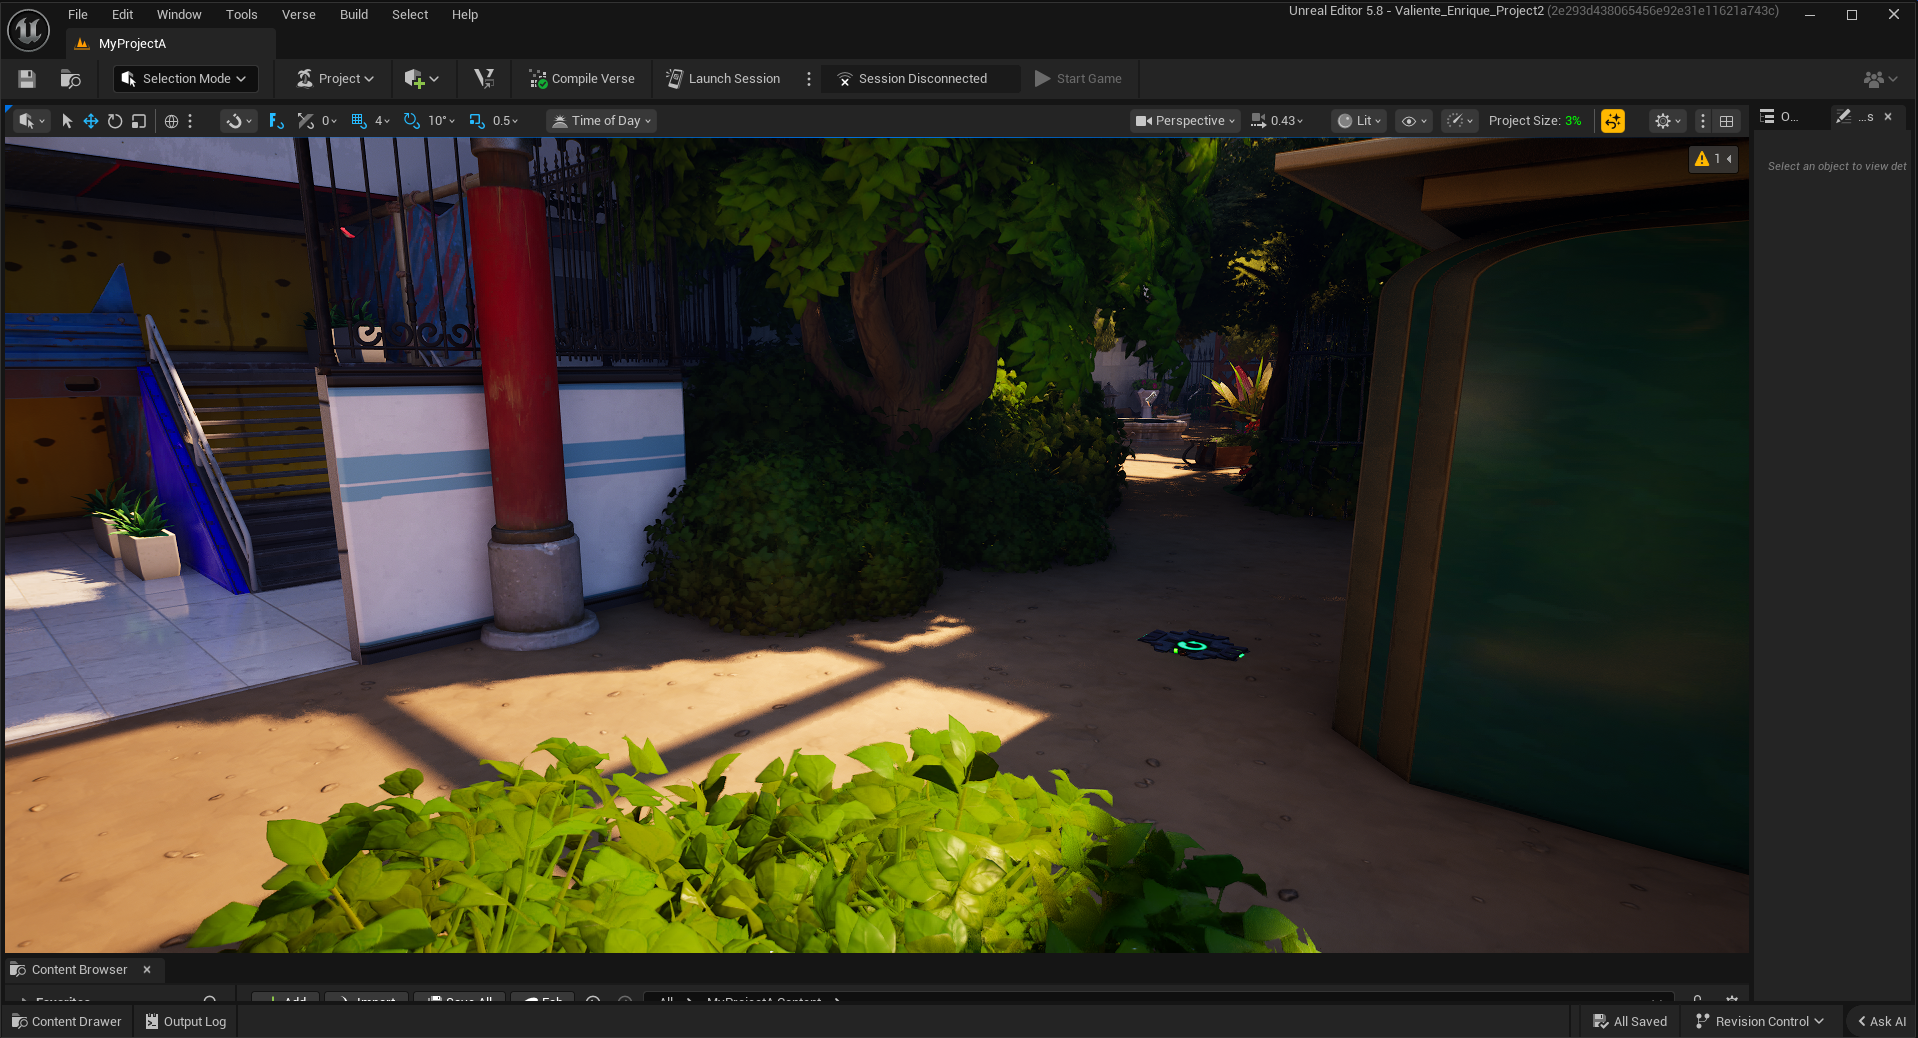The height and width of the screenshot is (1038, 1918).
Task: Open the Window menu
Action: (x=179, y=15)
